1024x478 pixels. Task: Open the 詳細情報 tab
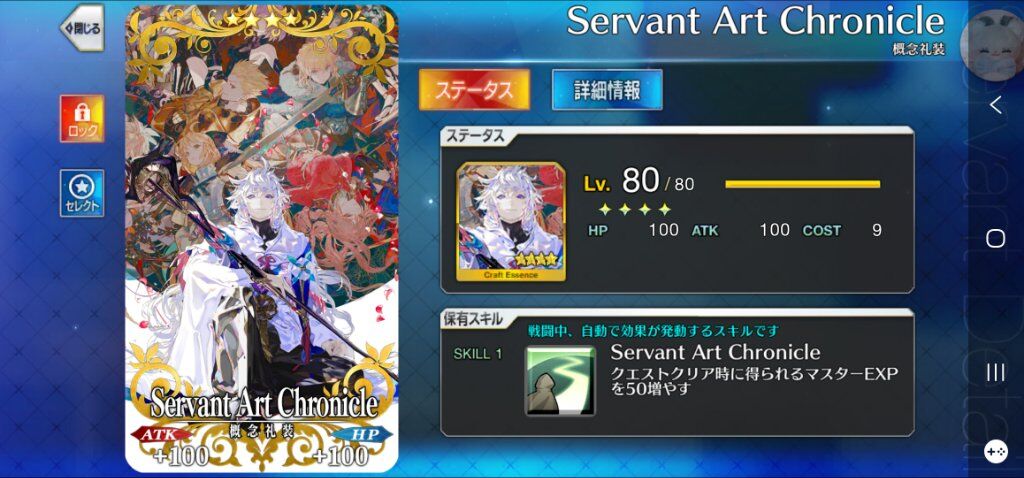(607, 89)
